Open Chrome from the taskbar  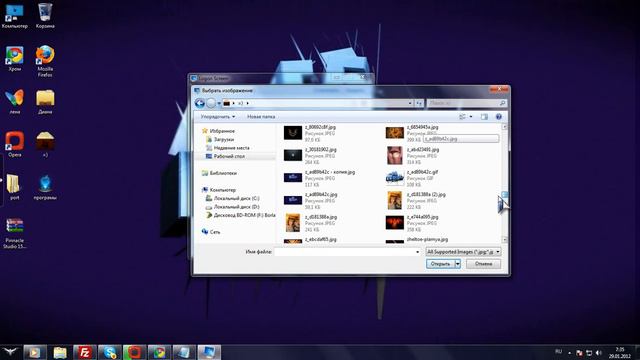pos(159,352)
